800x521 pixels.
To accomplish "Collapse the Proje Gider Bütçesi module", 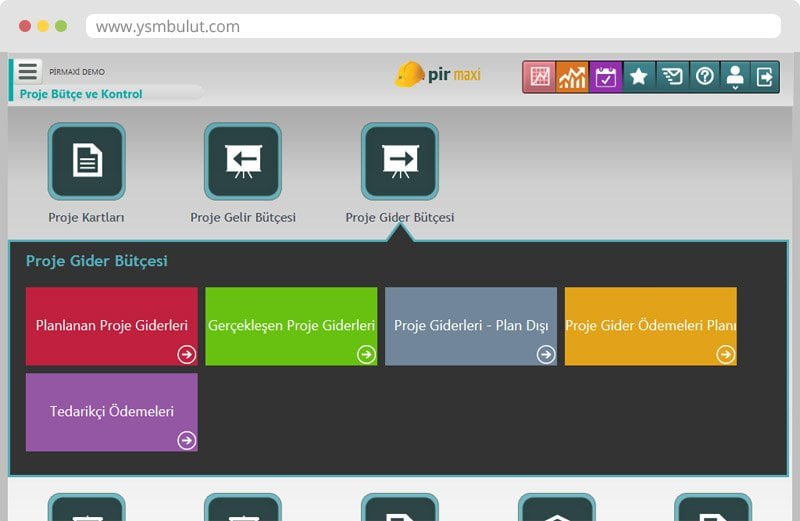I will (400, 161).
